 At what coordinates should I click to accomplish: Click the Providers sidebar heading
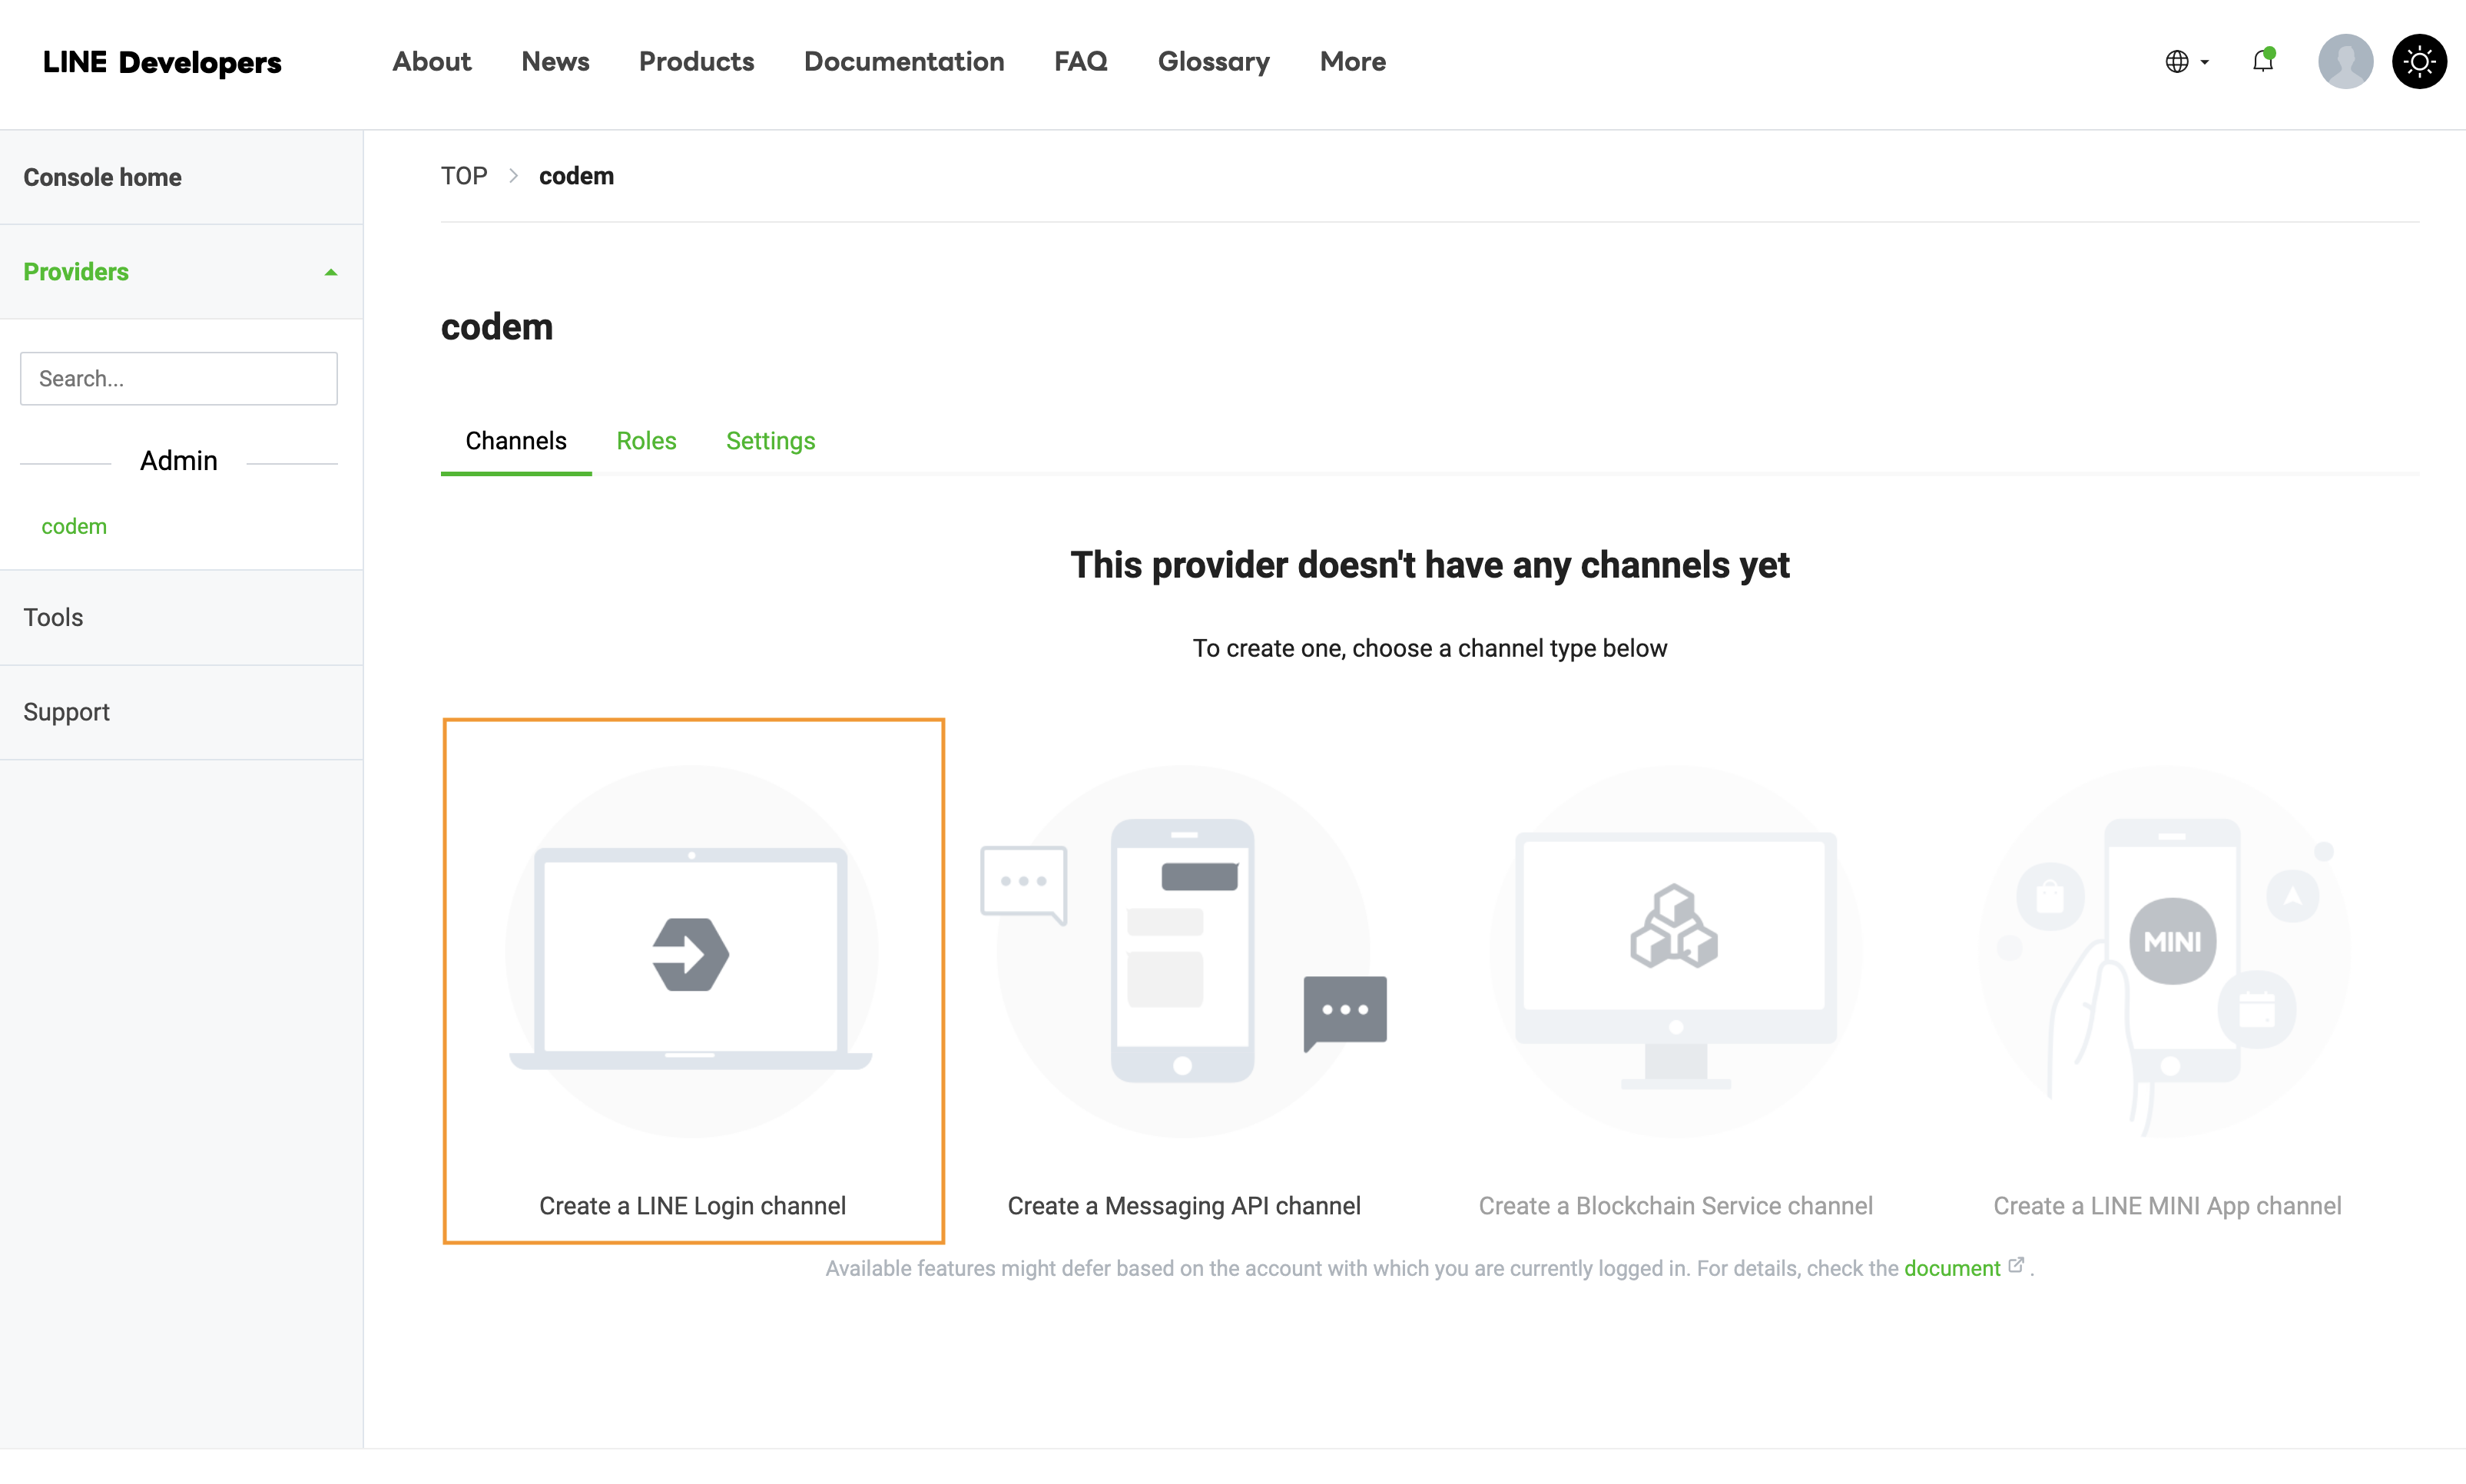click(76, 272)
